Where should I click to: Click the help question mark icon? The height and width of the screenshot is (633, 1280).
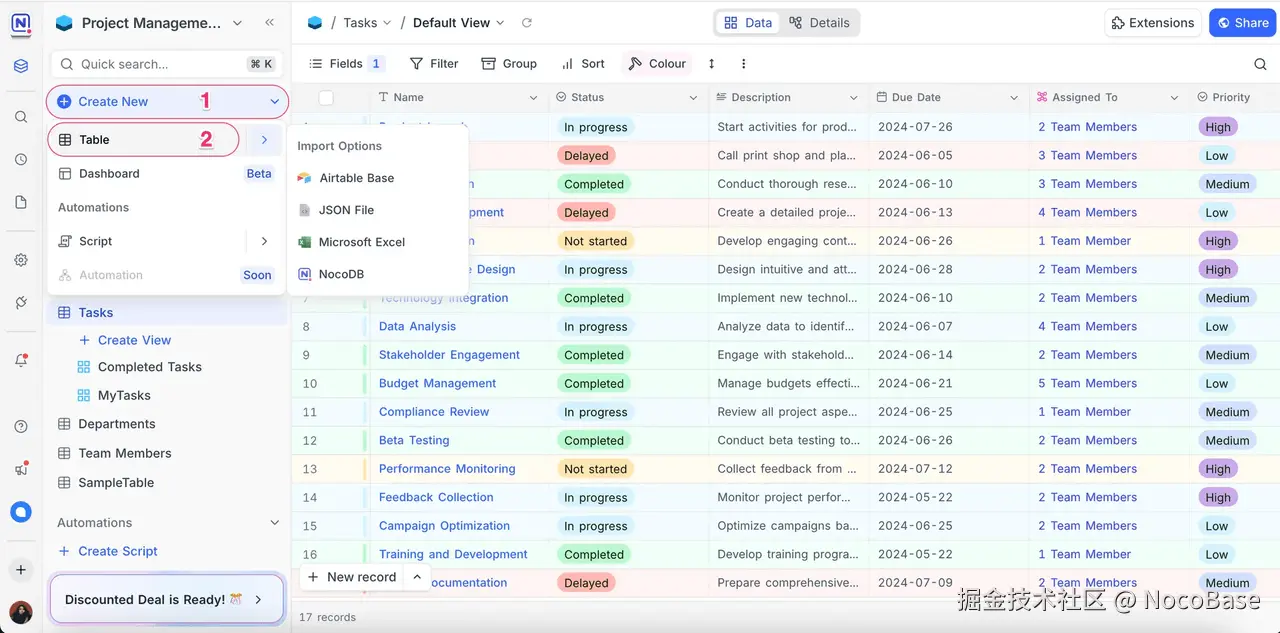tap(21, 427)
